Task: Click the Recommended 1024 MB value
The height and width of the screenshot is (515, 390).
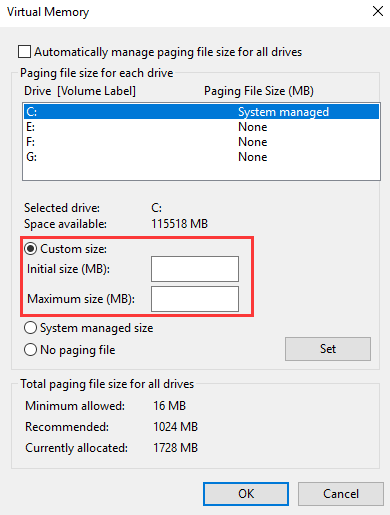Action: click(x=176, y=427)
